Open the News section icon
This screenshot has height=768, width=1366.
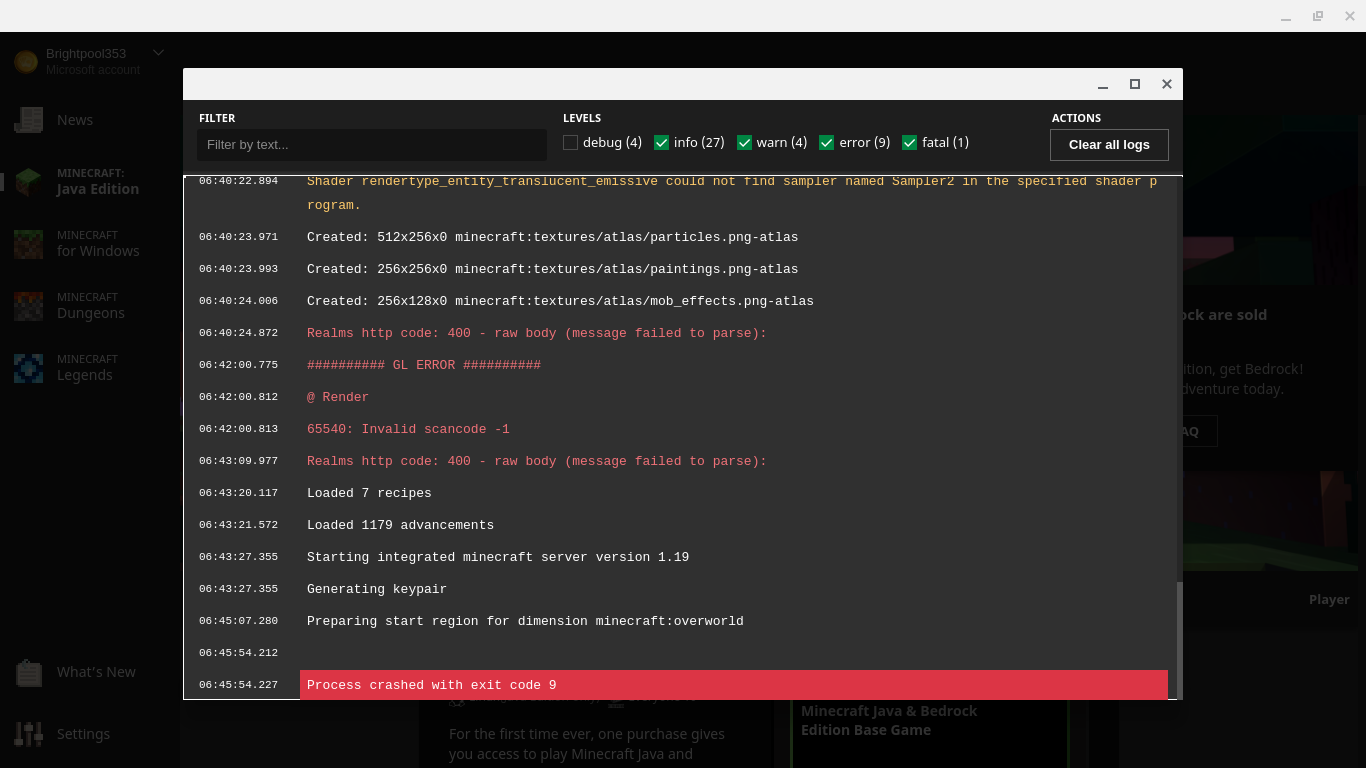pos(29,120)
